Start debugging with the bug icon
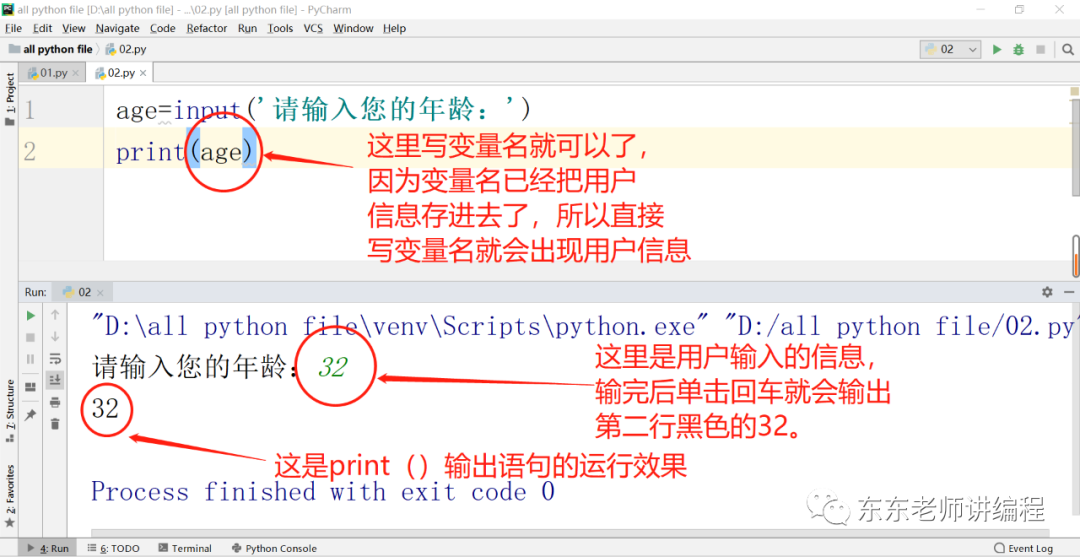Image resolution: width=1080 pixels, height=557 pixels. pyautogui.click(x=1019, y=50)
